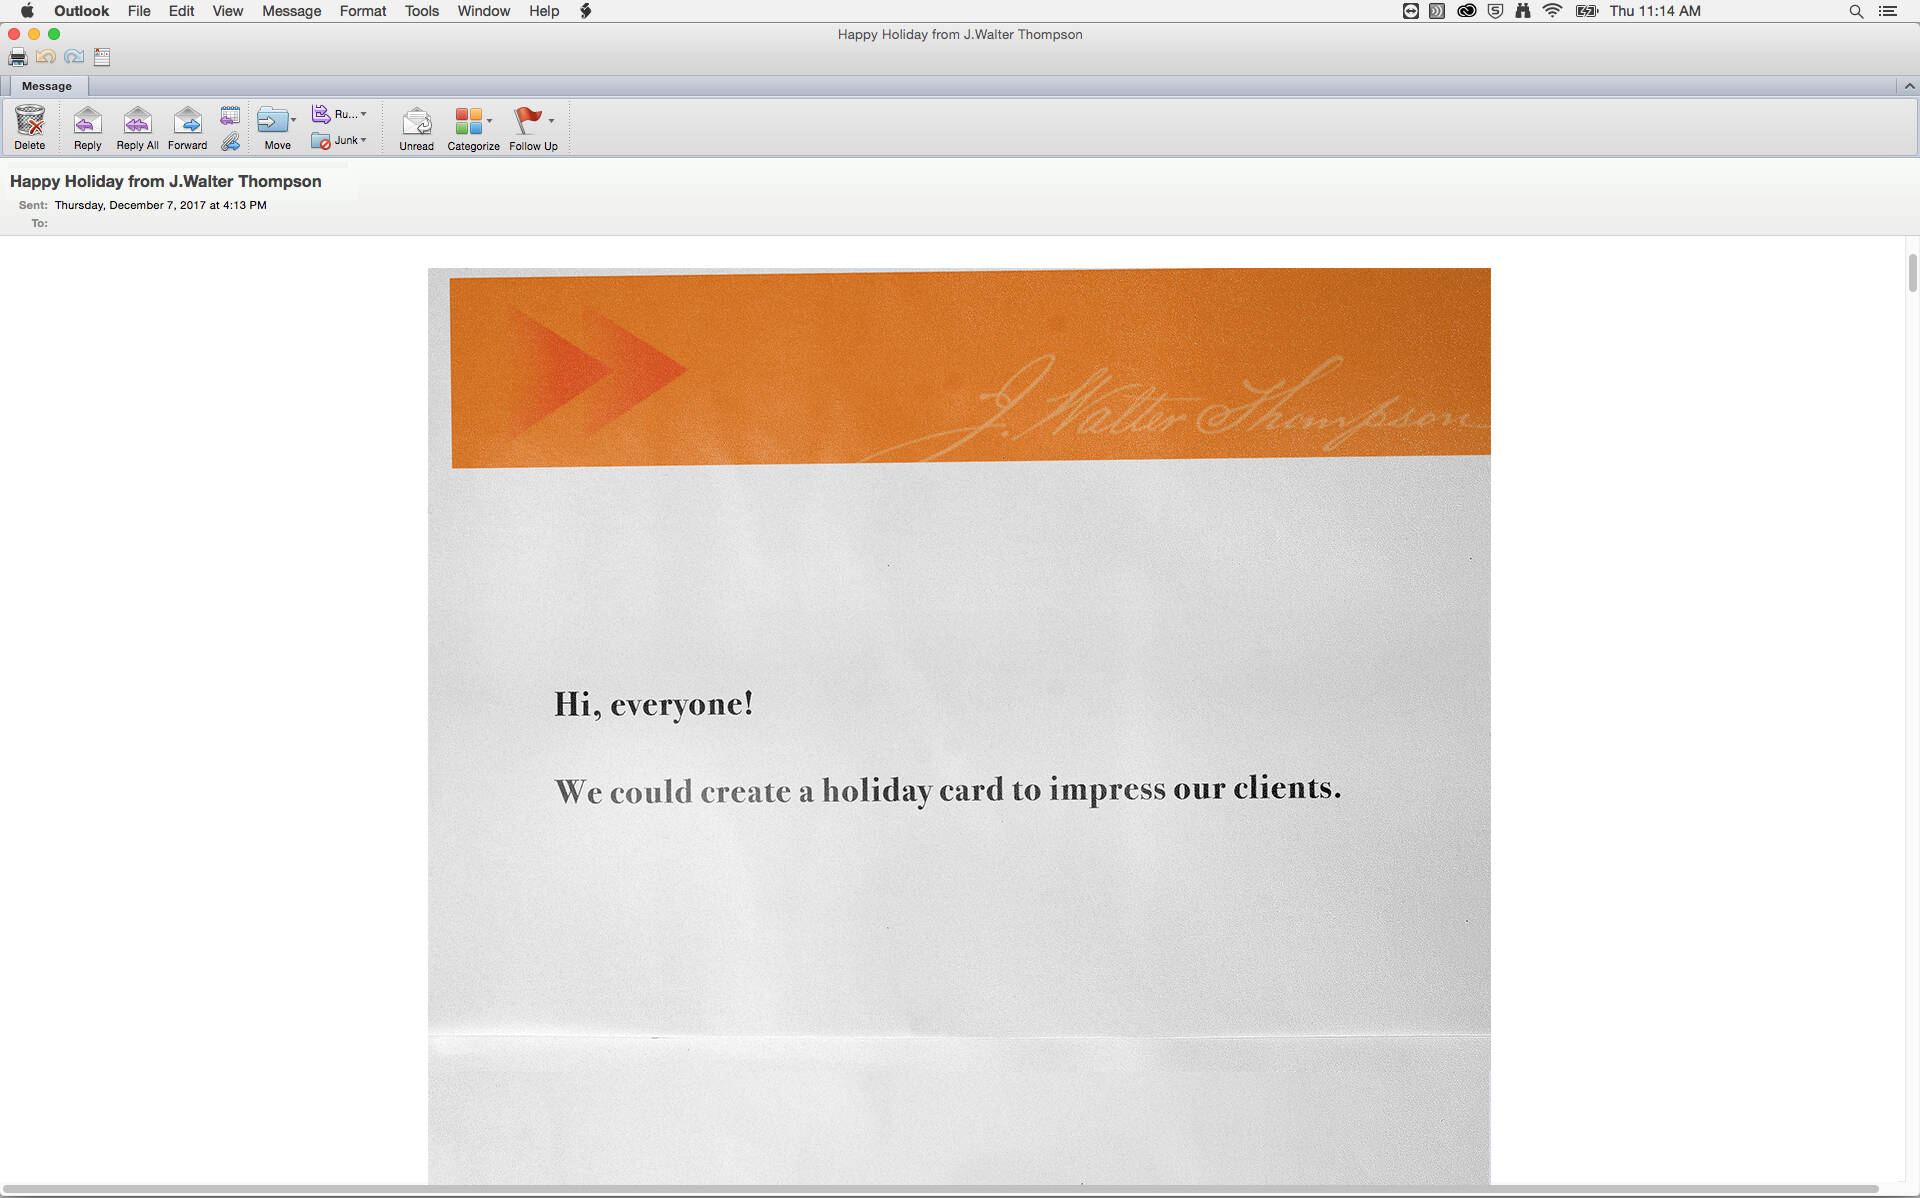The height and width of the screenshot is (1198, 1920).
Task: Click the script menu icon after Help
Action: point(586,11)
